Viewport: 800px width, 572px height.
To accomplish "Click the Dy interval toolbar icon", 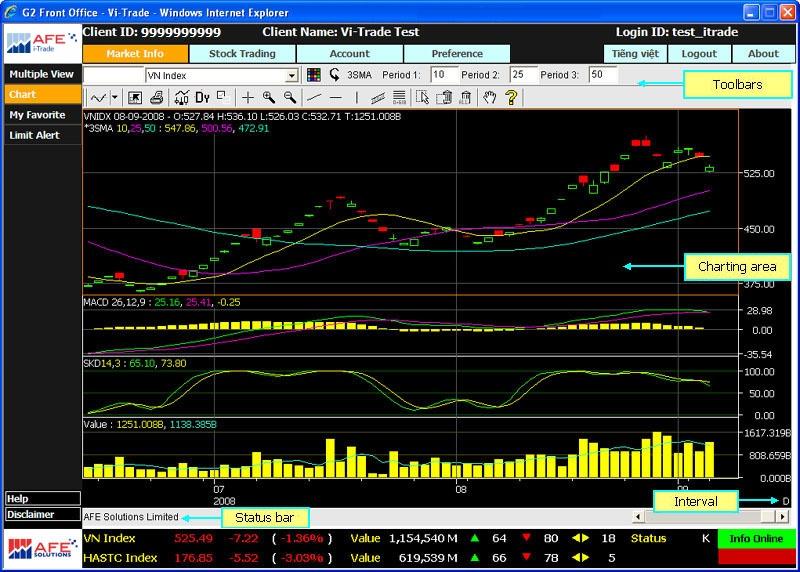I will (x=203, y=97).
